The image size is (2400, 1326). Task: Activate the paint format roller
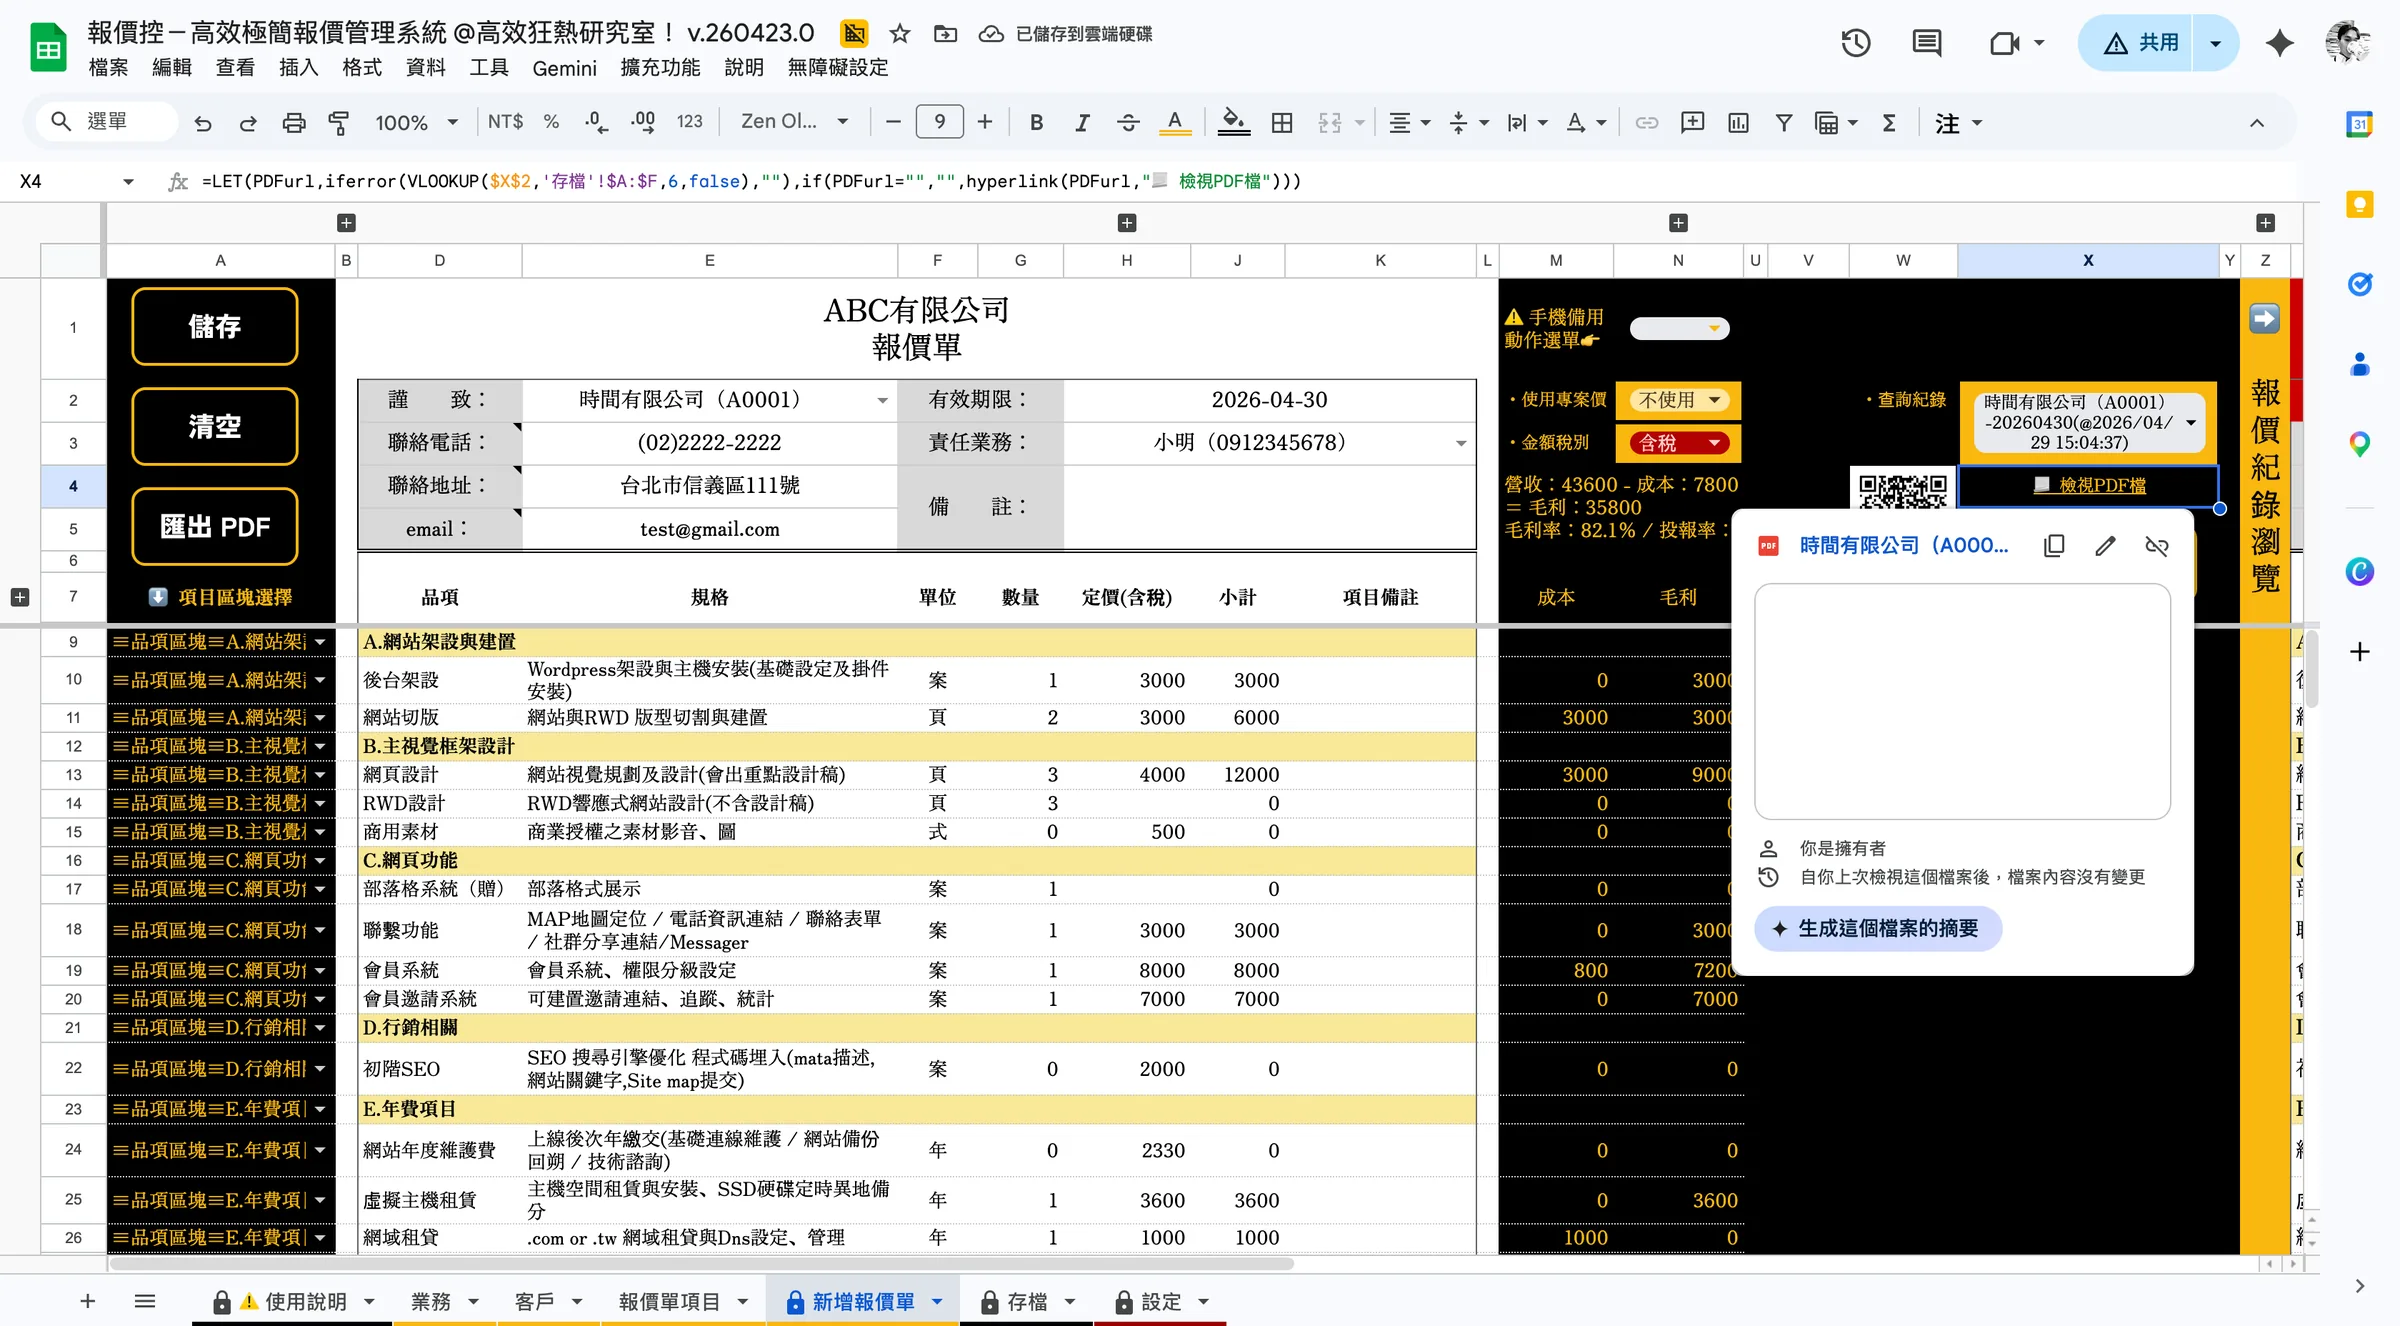pos(339,123)
